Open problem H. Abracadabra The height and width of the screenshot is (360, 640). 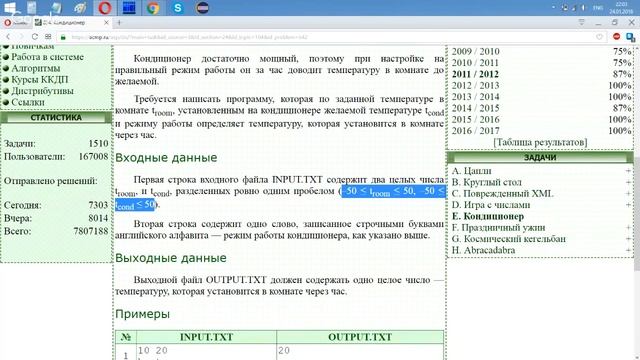click(483, 250)
